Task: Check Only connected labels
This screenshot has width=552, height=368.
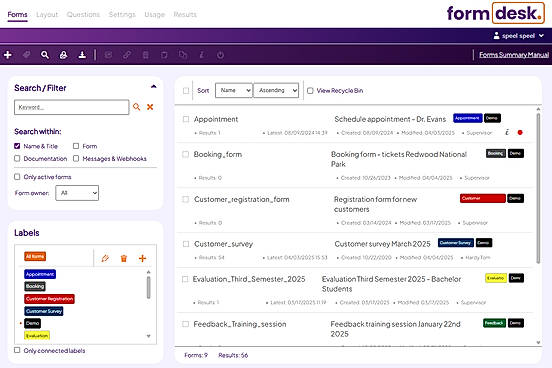Action: (17, 350)
